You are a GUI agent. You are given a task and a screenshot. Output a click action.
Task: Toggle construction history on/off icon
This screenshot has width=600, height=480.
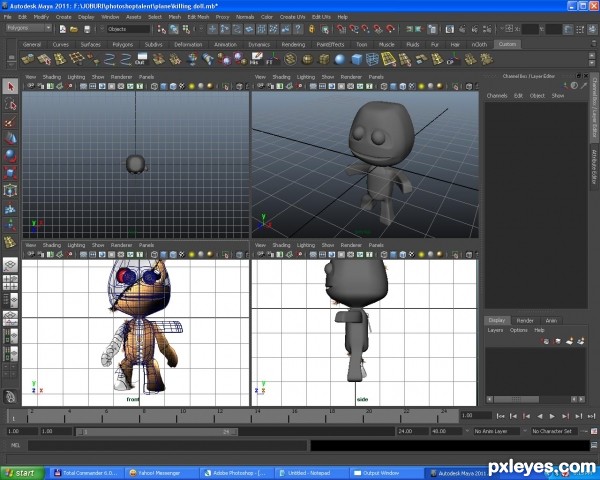pyautogui.click(x=432, y=29)
